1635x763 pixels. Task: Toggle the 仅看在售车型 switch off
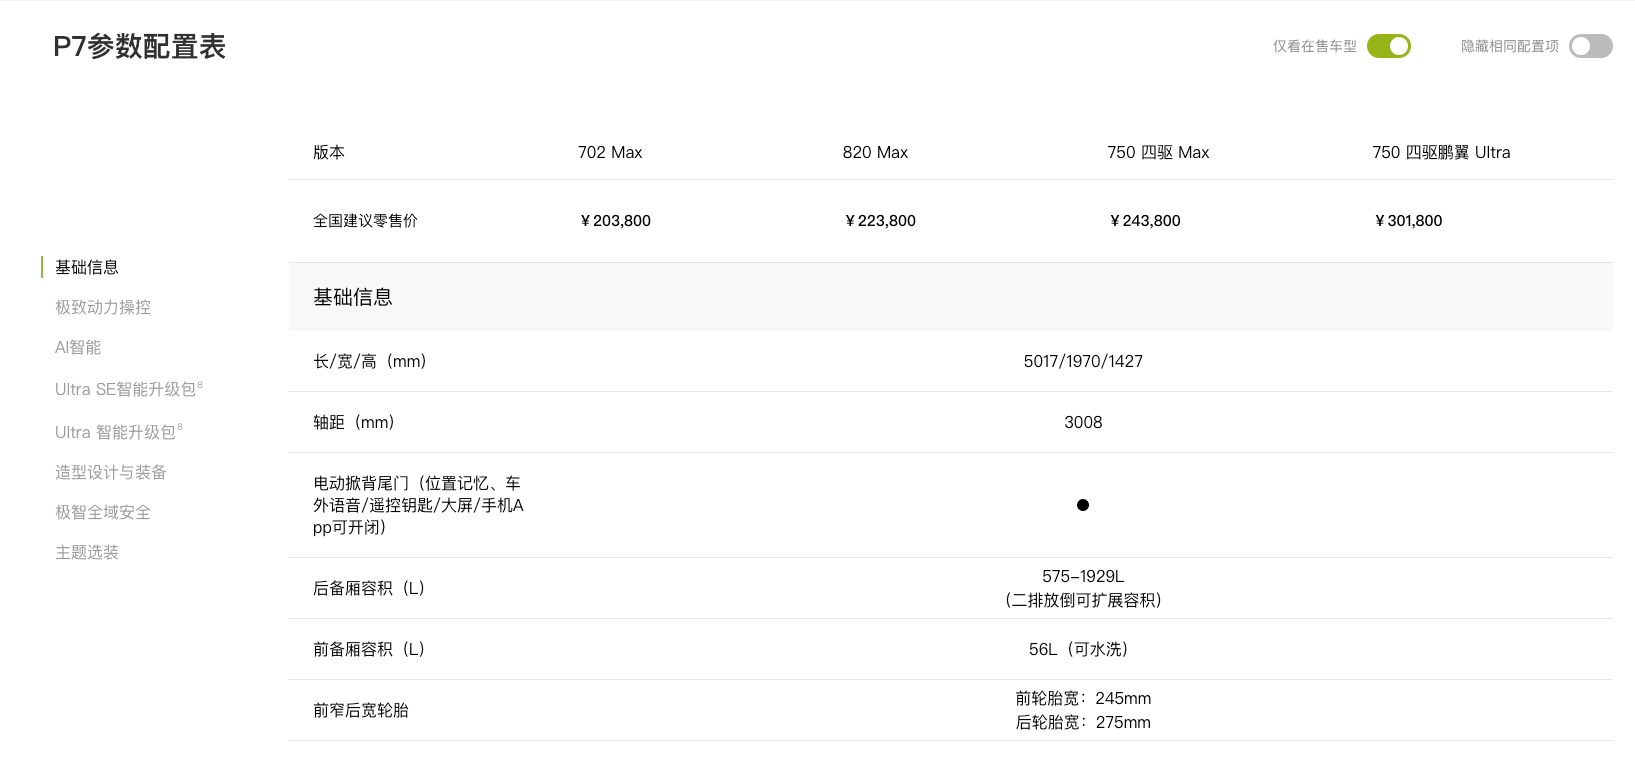click(x=1388, y=46)
